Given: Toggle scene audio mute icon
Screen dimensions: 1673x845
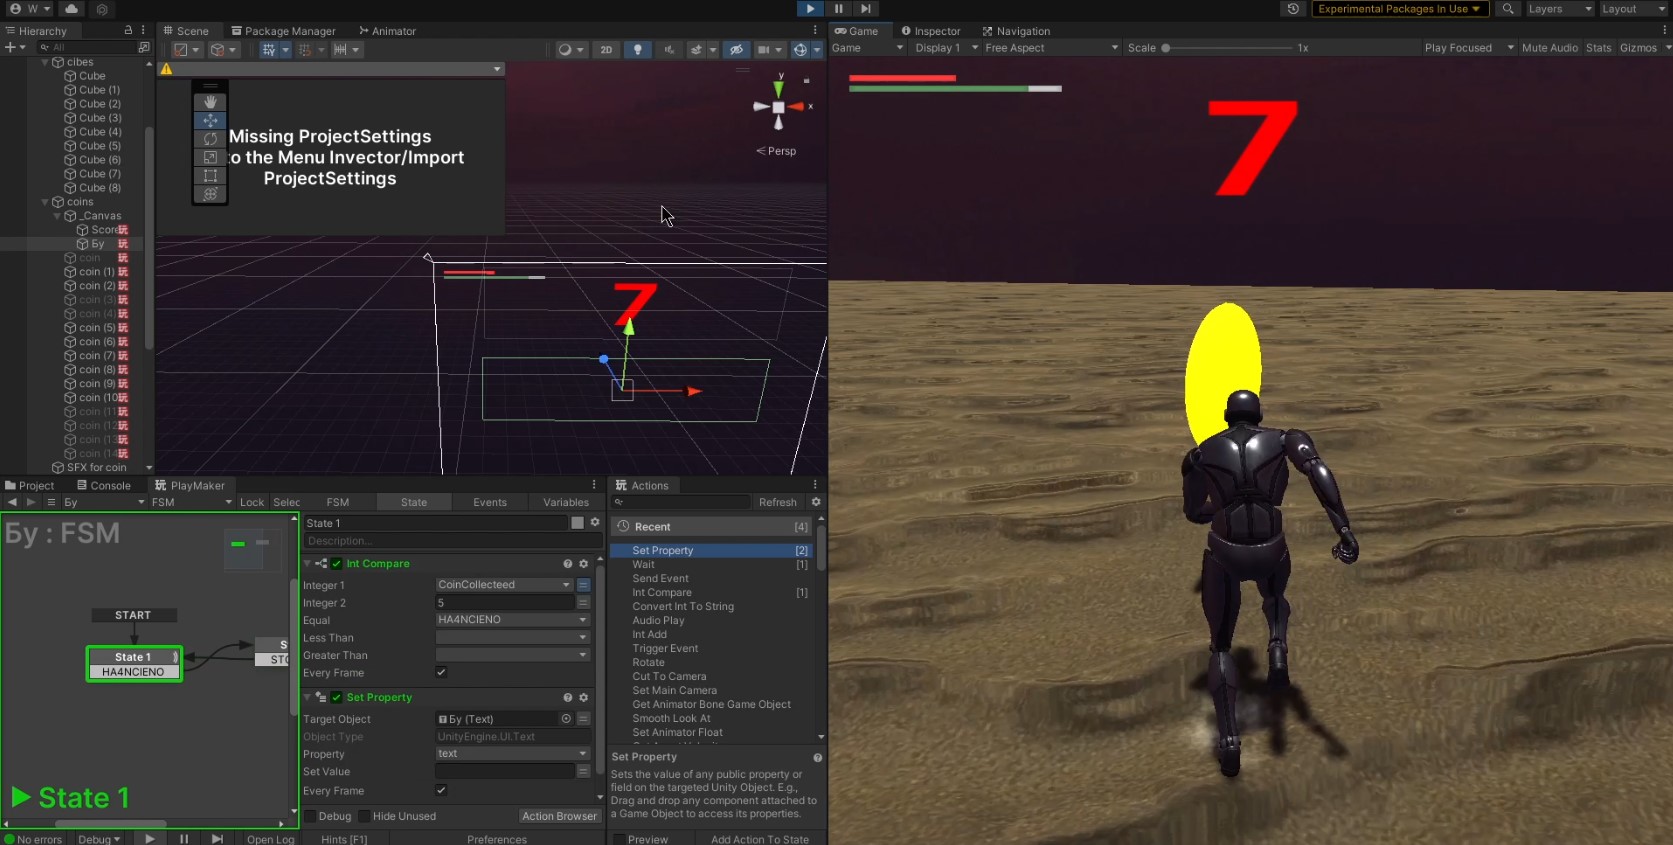Looking at the screenshot, I should point(669,49).
